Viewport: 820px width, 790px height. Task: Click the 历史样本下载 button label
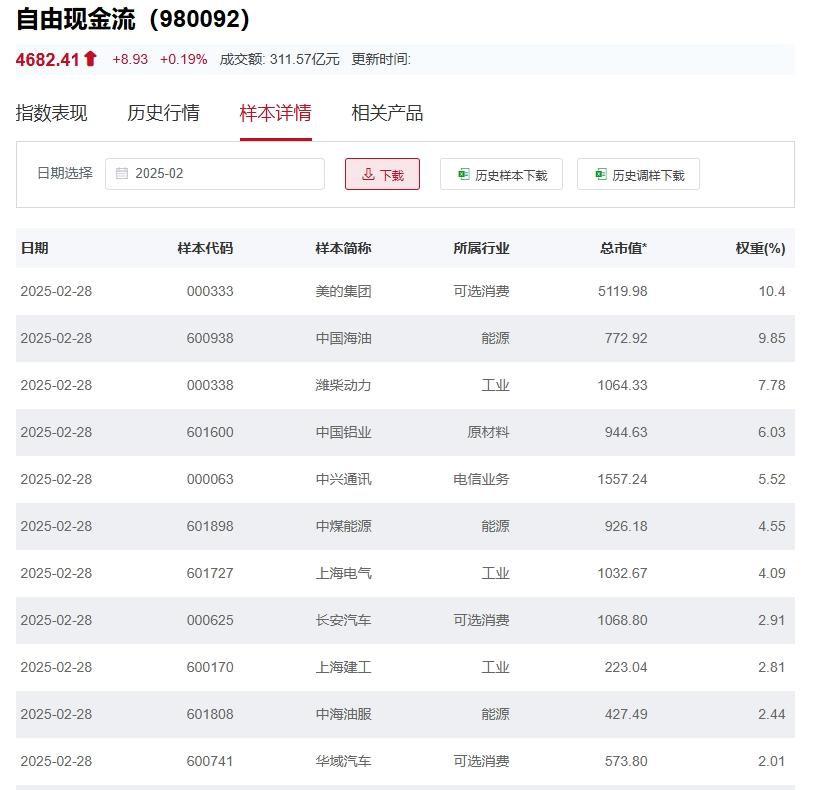click(511, 175)
